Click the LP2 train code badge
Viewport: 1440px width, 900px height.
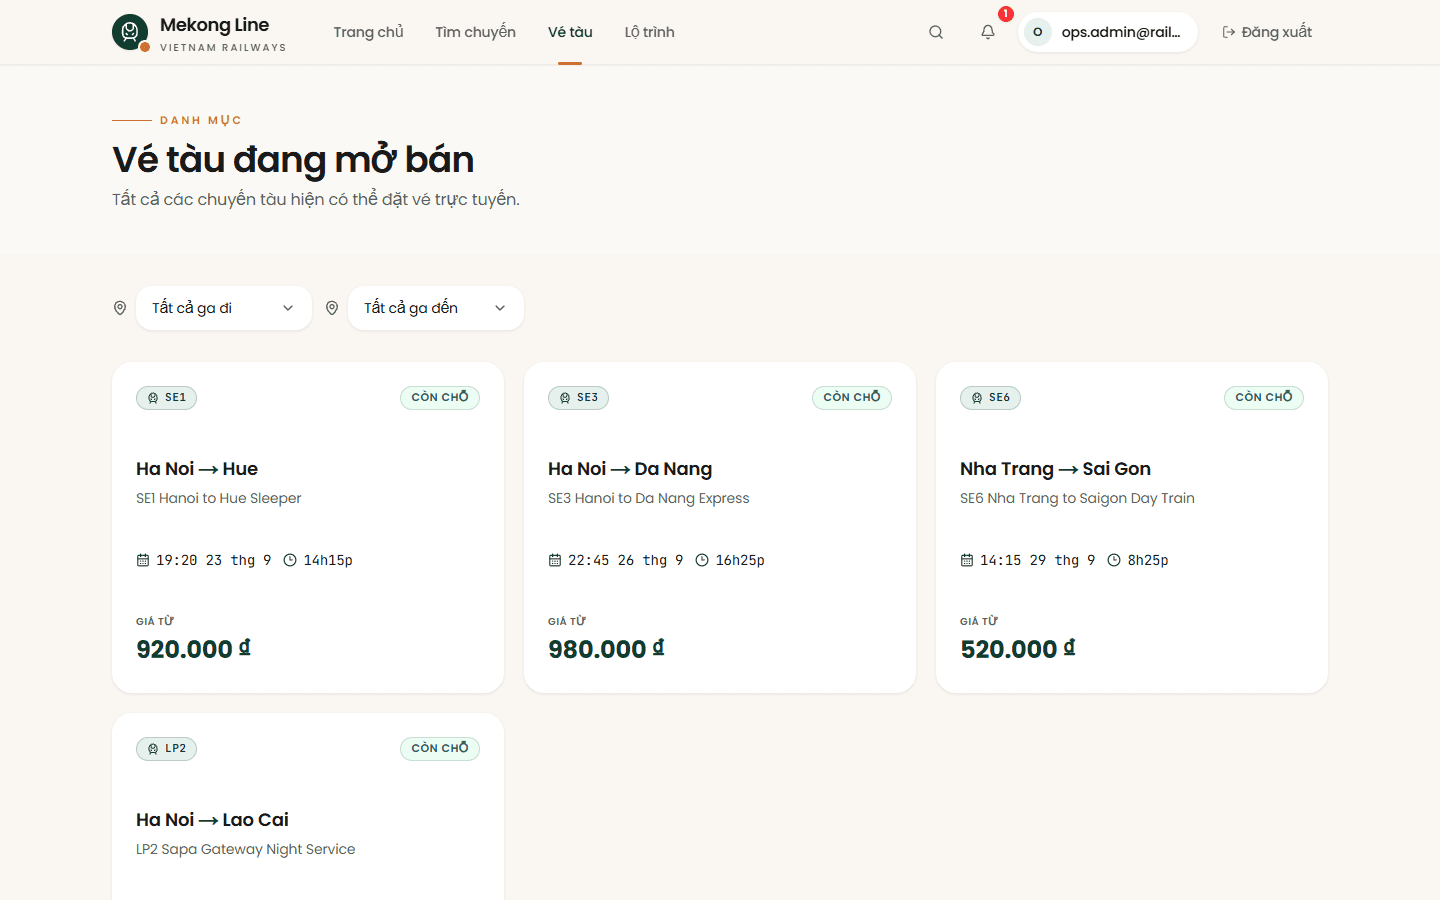click(x=166, y=748)
